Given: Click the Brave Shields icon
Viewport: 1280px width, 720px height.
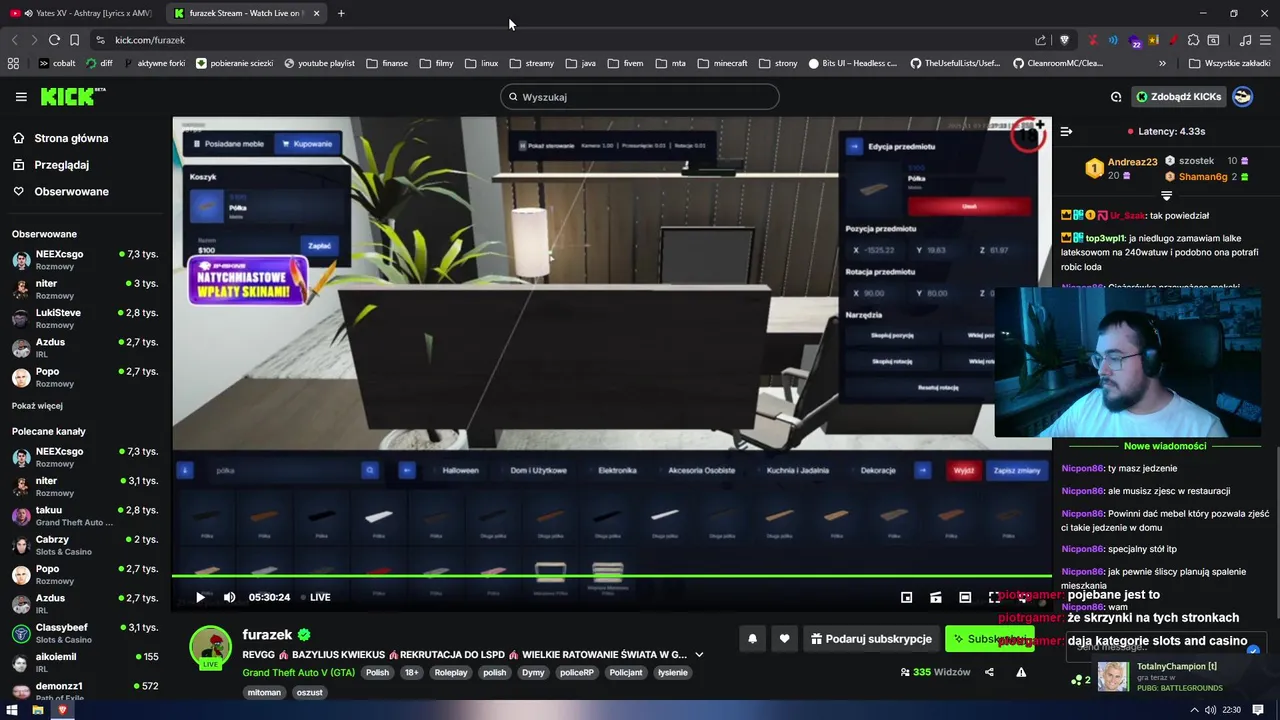Looking at the screenshot, I should pyautogui.click(x=1064, y=40).
